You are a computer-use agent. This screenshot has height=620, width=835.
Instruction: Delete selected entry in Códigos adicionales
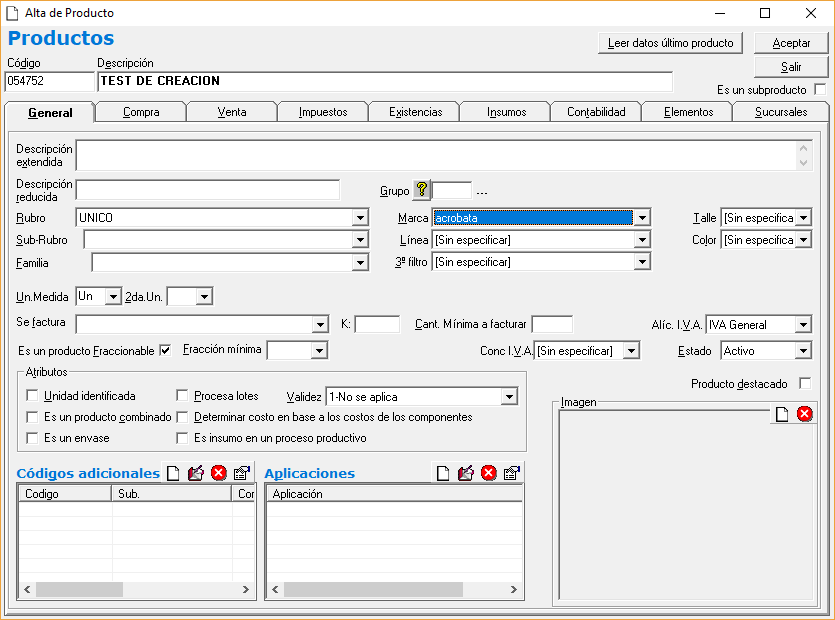click(x=218, y=473)
